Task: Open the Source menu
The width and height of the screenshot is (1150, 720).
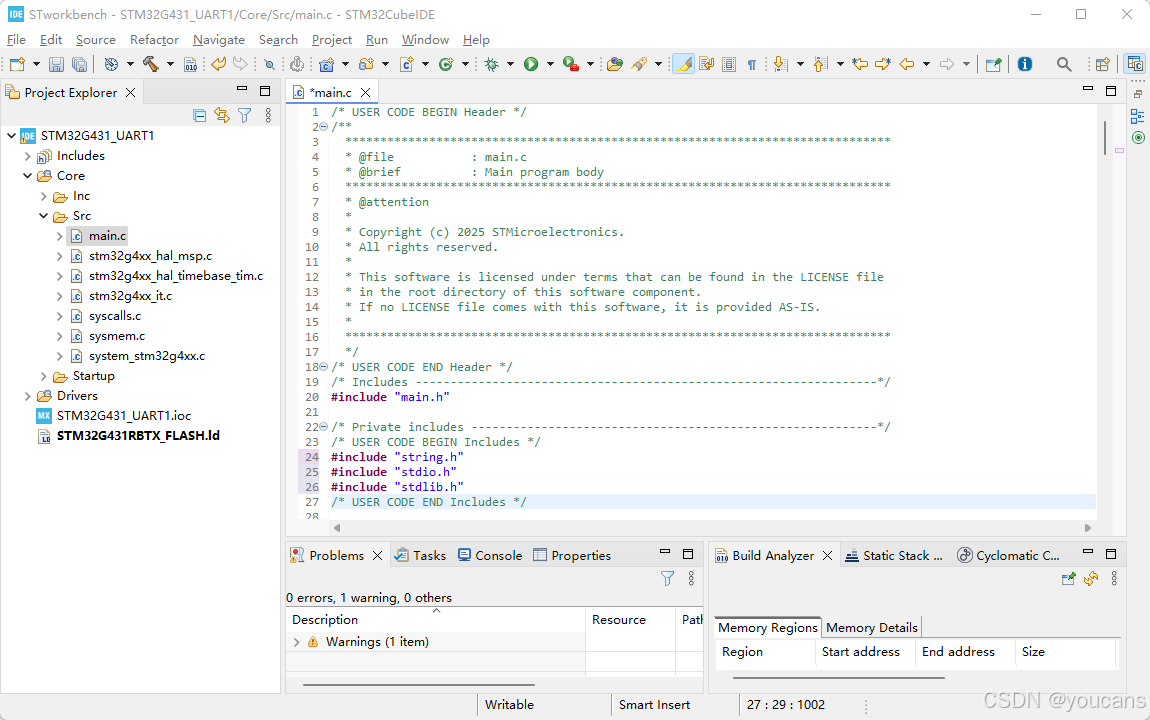Action: click(95, 40)
